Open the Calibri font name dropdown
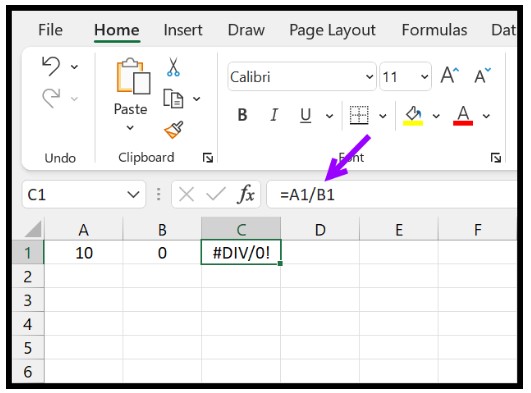531x393 pixels. (369, 77)
